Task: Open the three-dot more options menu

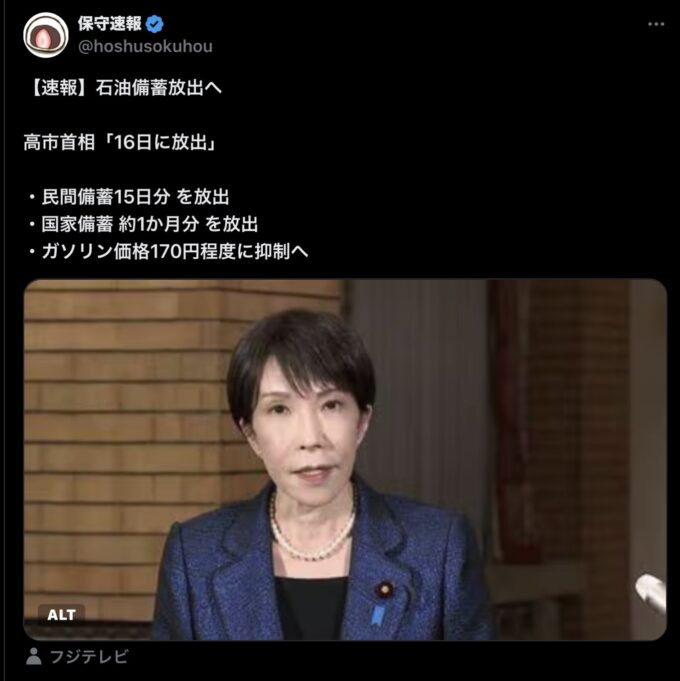Action: coord(656,24)
